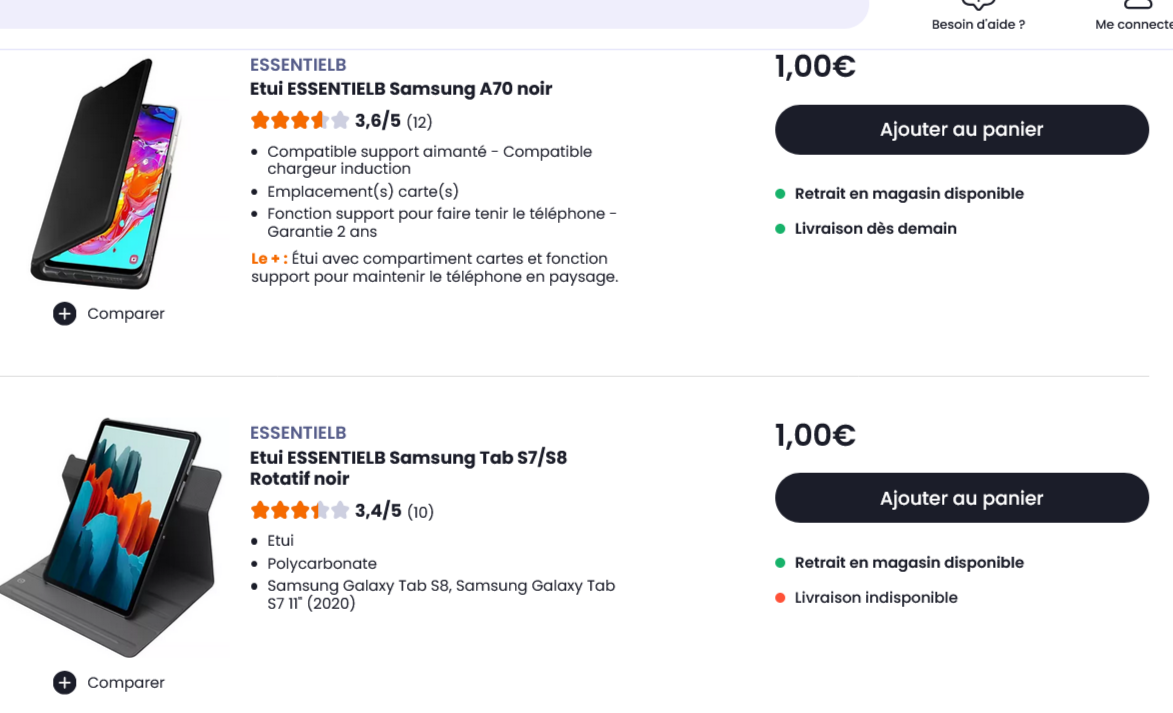Click the red Livraison indisponible indicator

[783, 597]
